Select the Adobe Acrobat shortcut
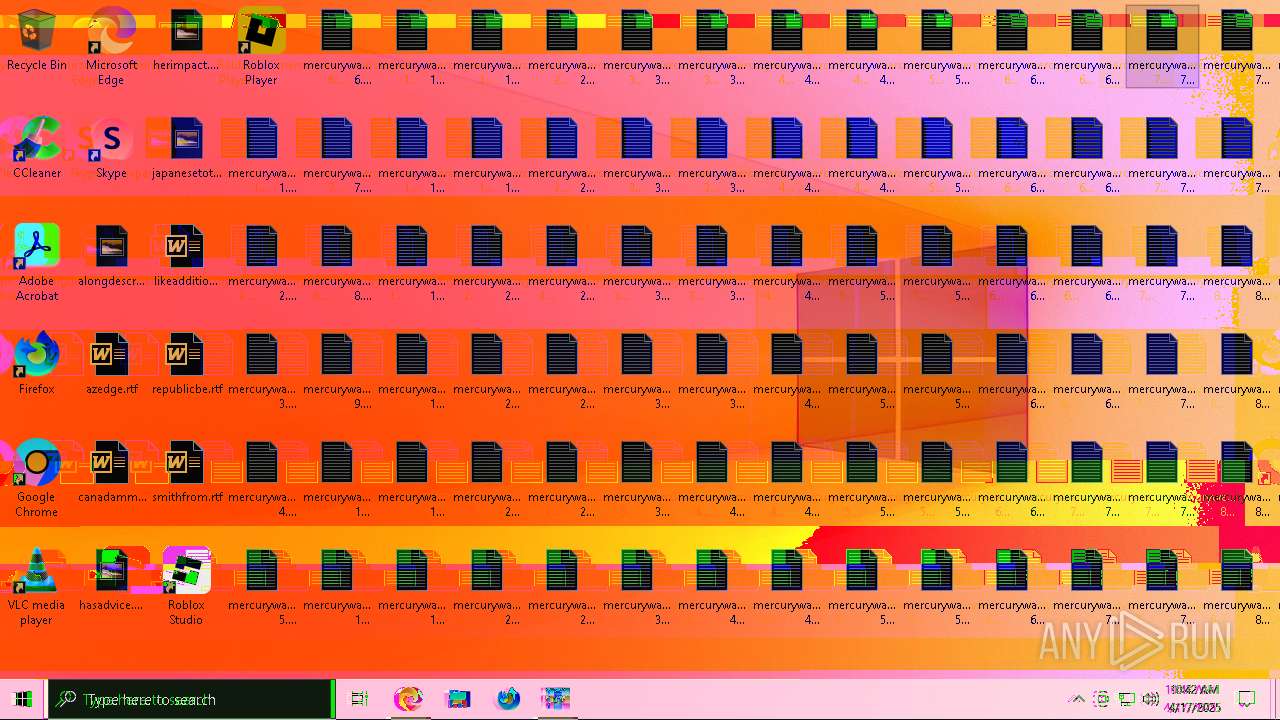This screenshot has width=1280, height=720. (37, 263)
